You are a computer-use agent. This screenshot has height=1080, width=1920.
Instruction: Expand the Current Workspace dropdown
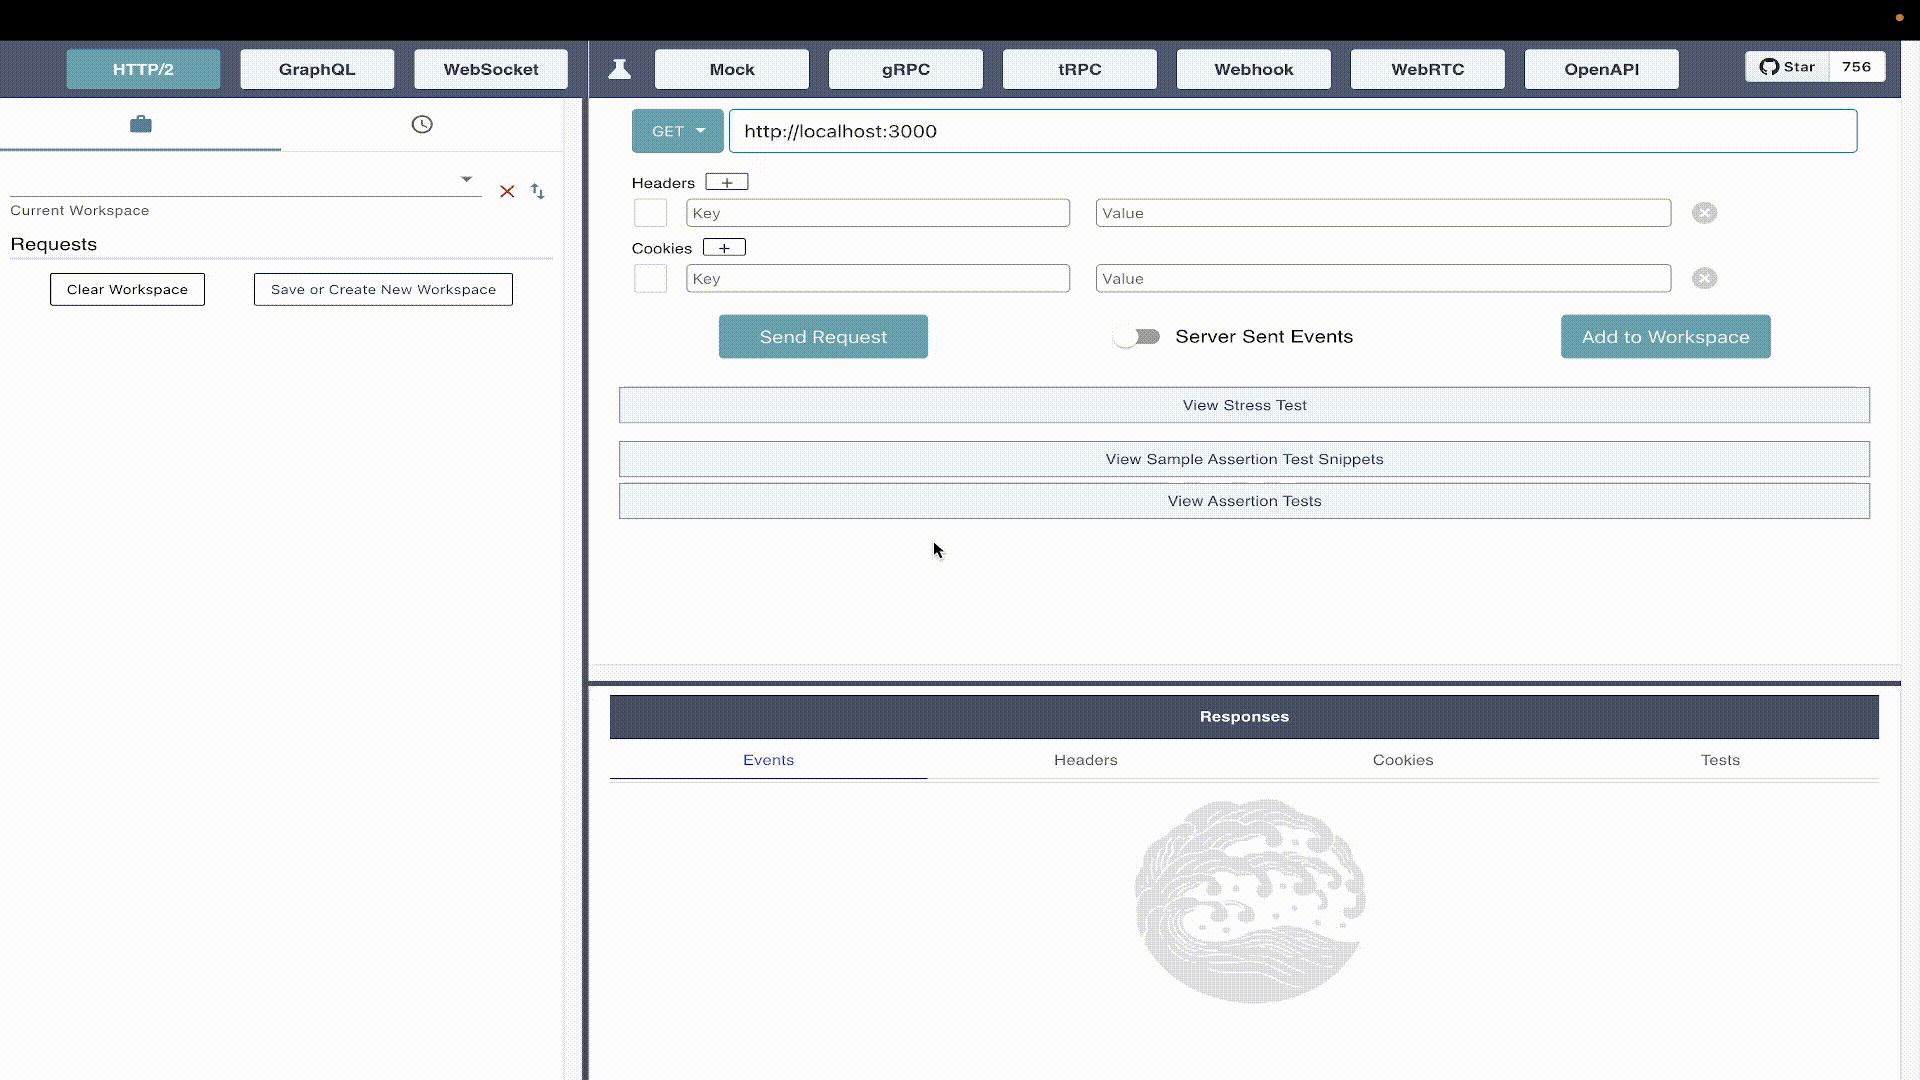(x=467, y=181)
